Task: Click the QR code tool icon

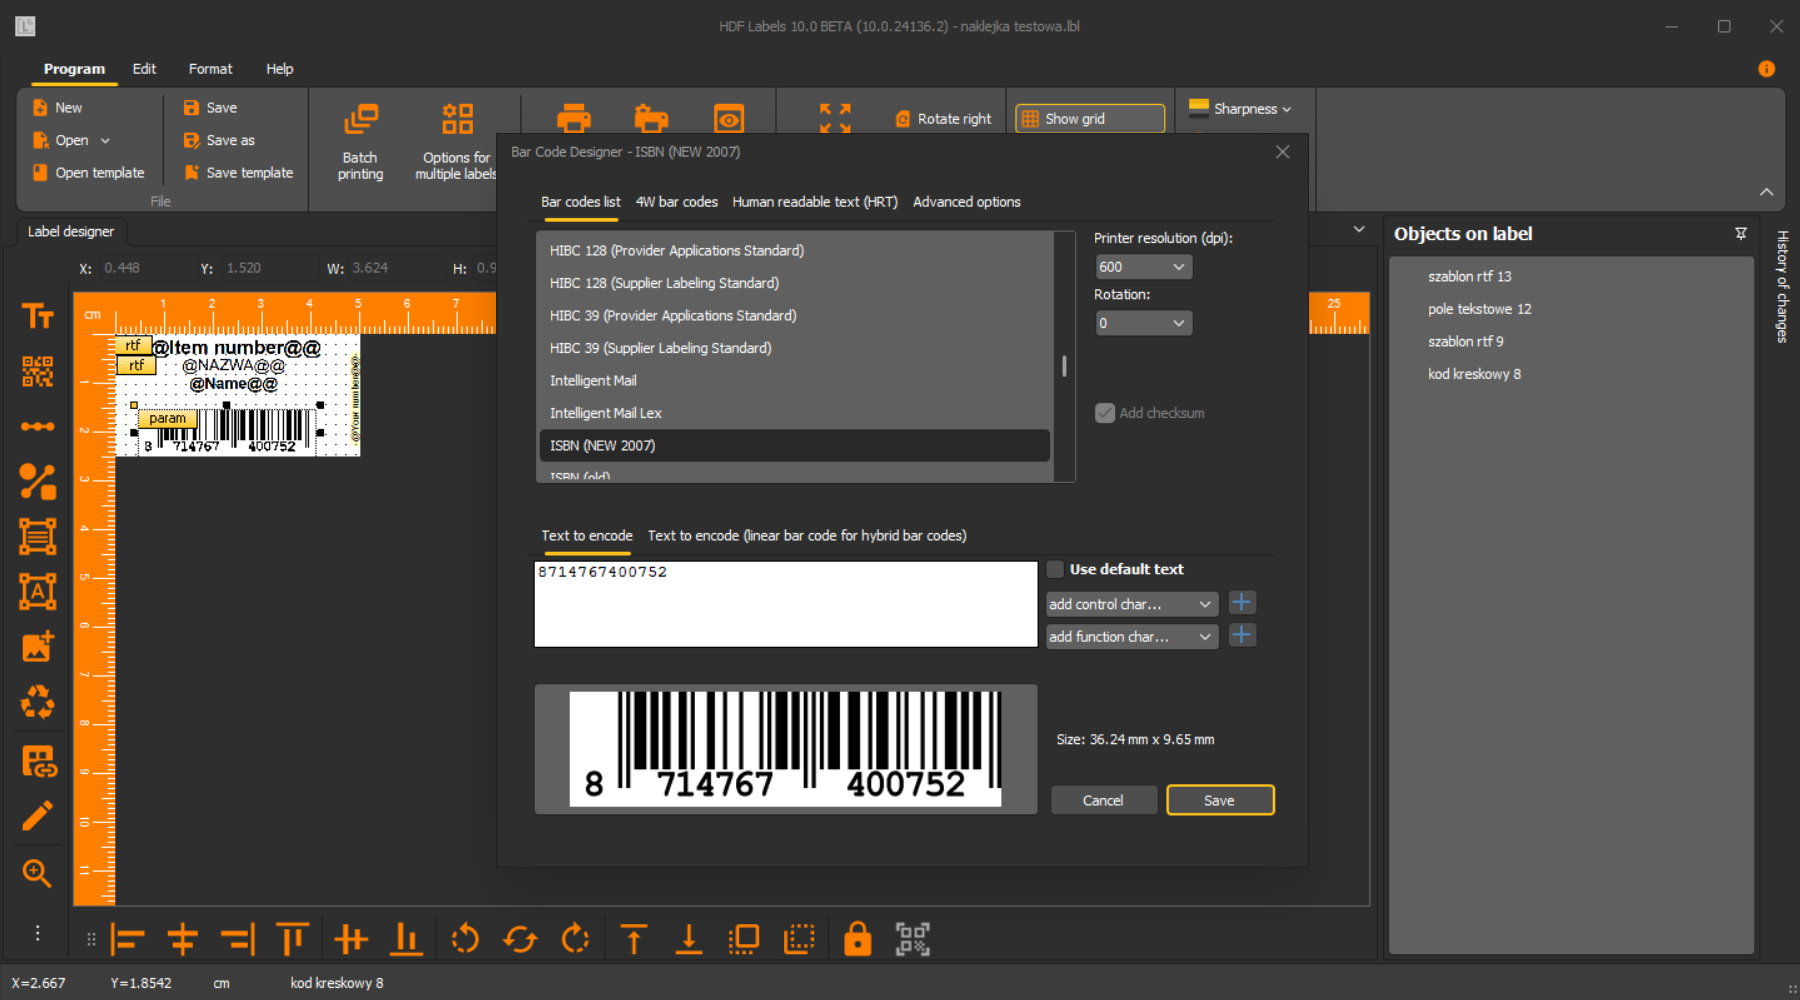Action: (x=37, y=372)
